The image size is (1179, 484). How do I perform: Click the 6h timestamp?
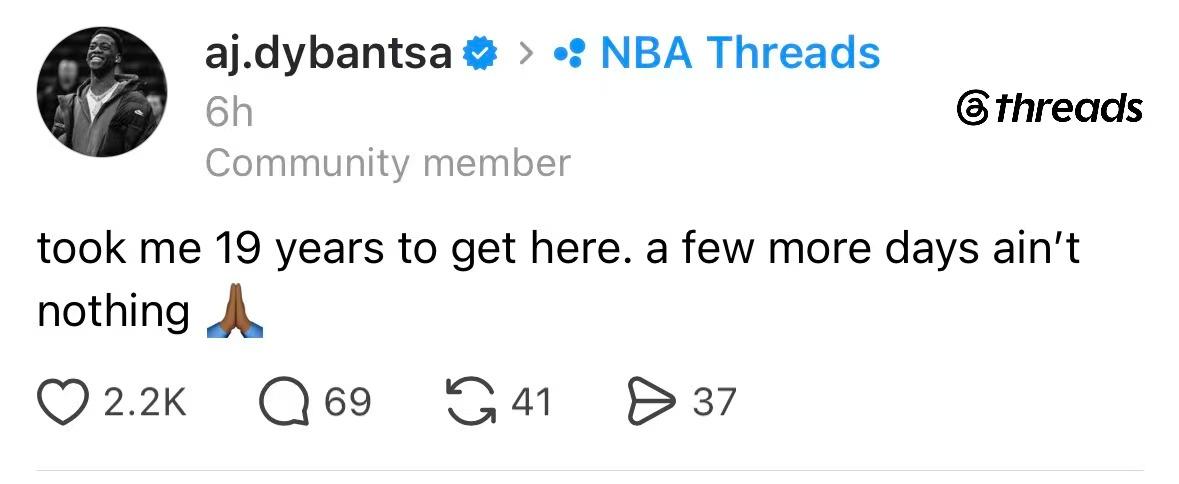[229, 115]
